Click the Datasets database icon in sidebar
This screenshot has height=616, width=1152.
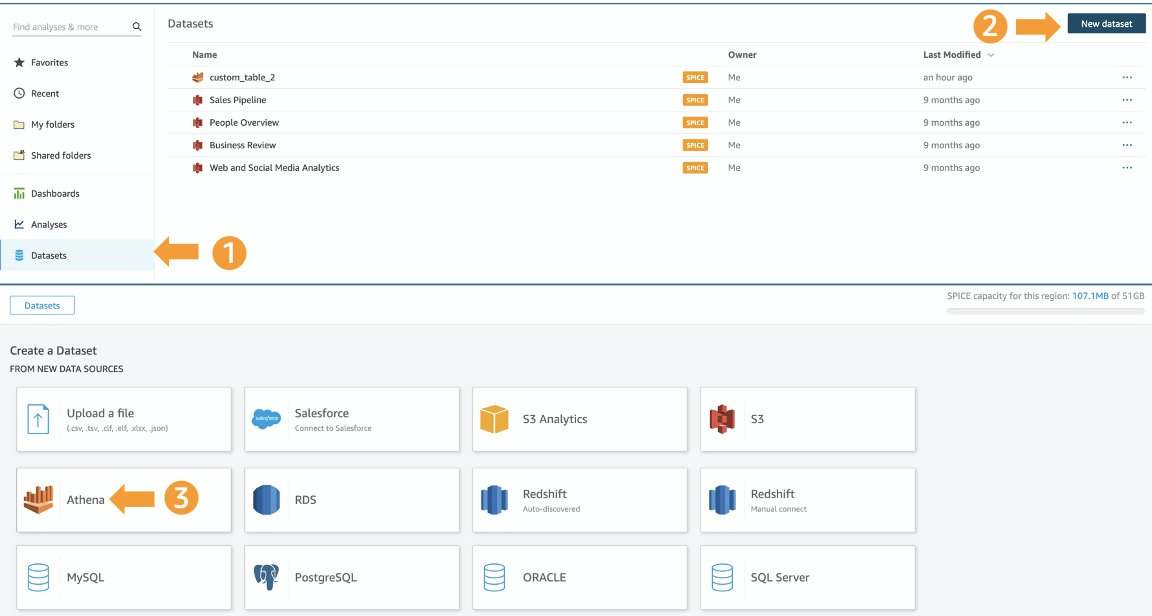(19, 255)
